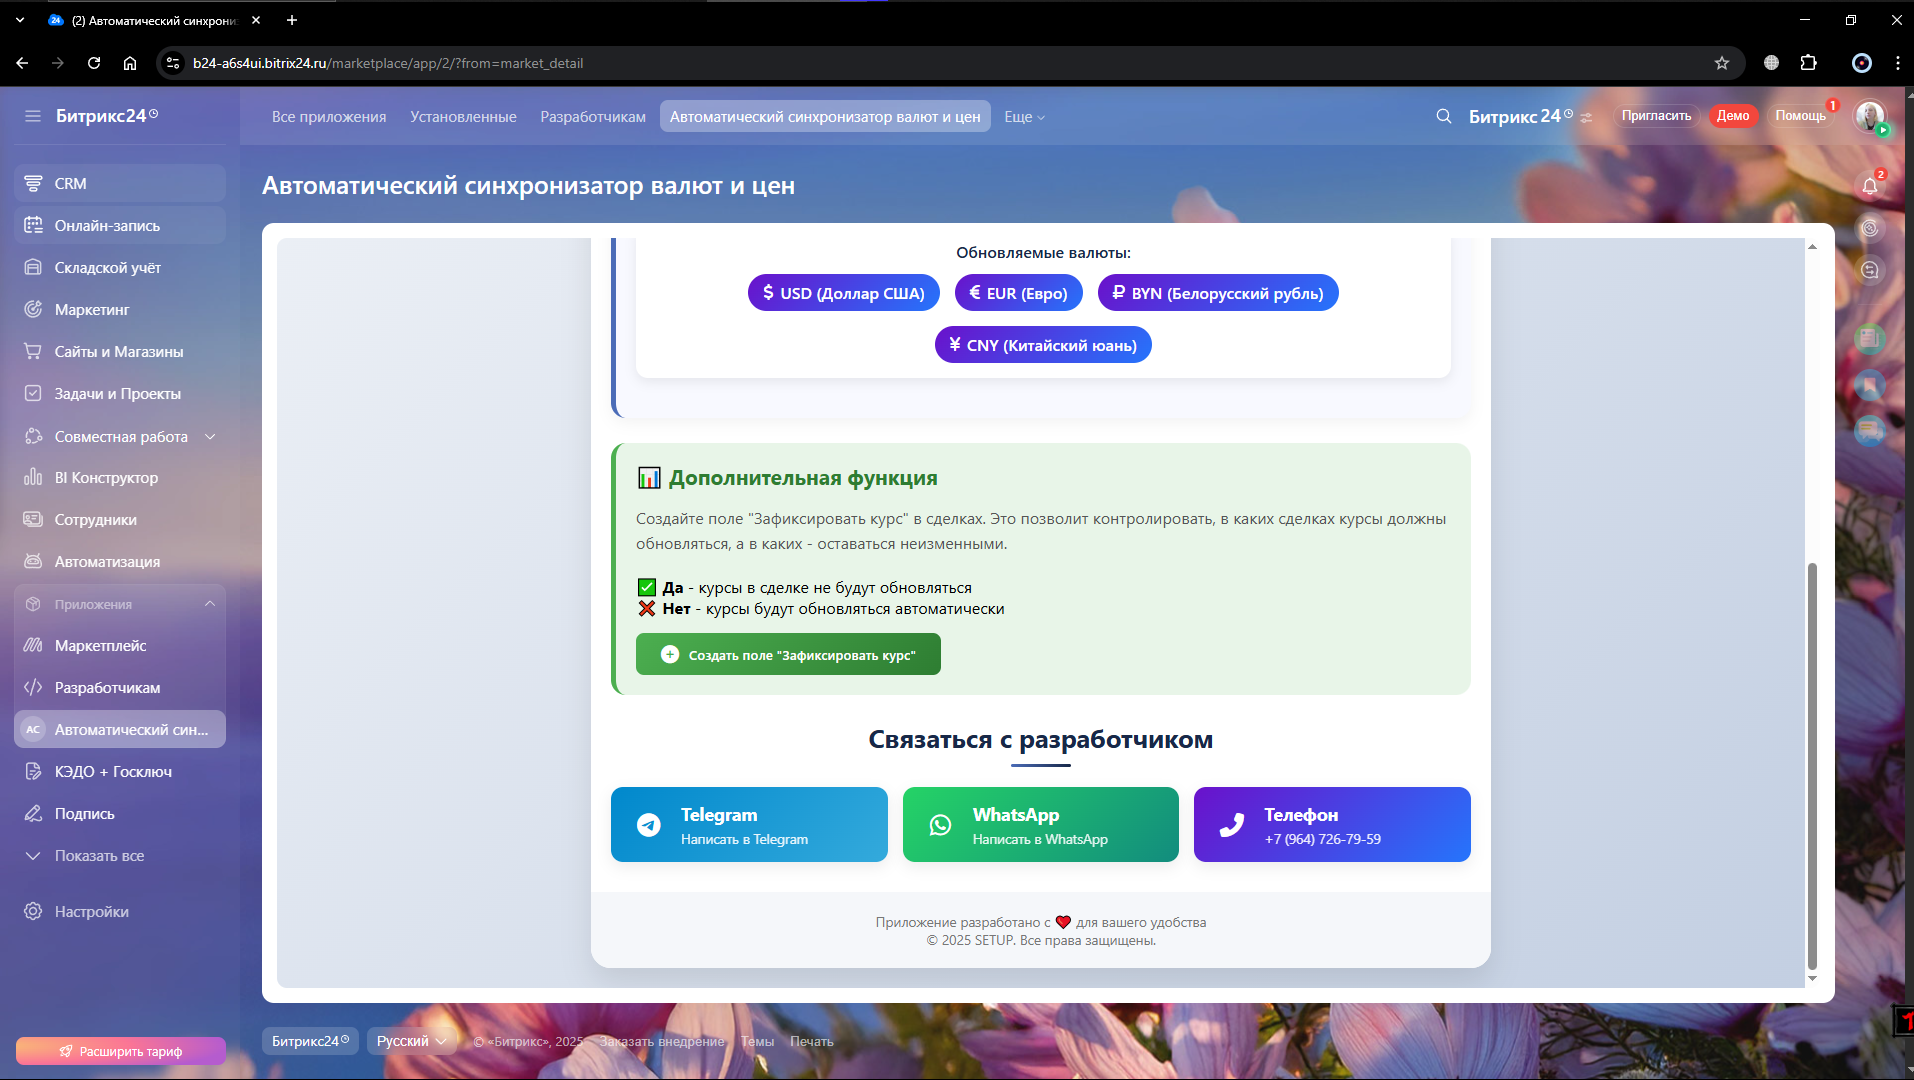The height and width of the screenshot is (1080, 1914).
Task: Open Задачи и Проекты from the sidebar
Action: click(x=120, y=394)
